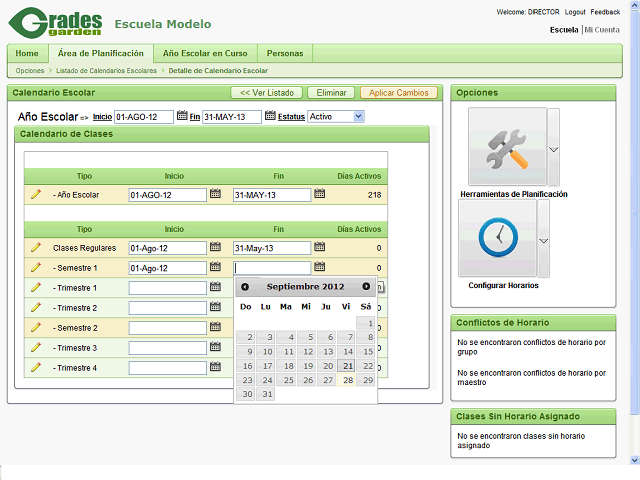Click Semestre 2 Inicio empty field
This screenshot has height=480, width=640.
click(168, 328)
